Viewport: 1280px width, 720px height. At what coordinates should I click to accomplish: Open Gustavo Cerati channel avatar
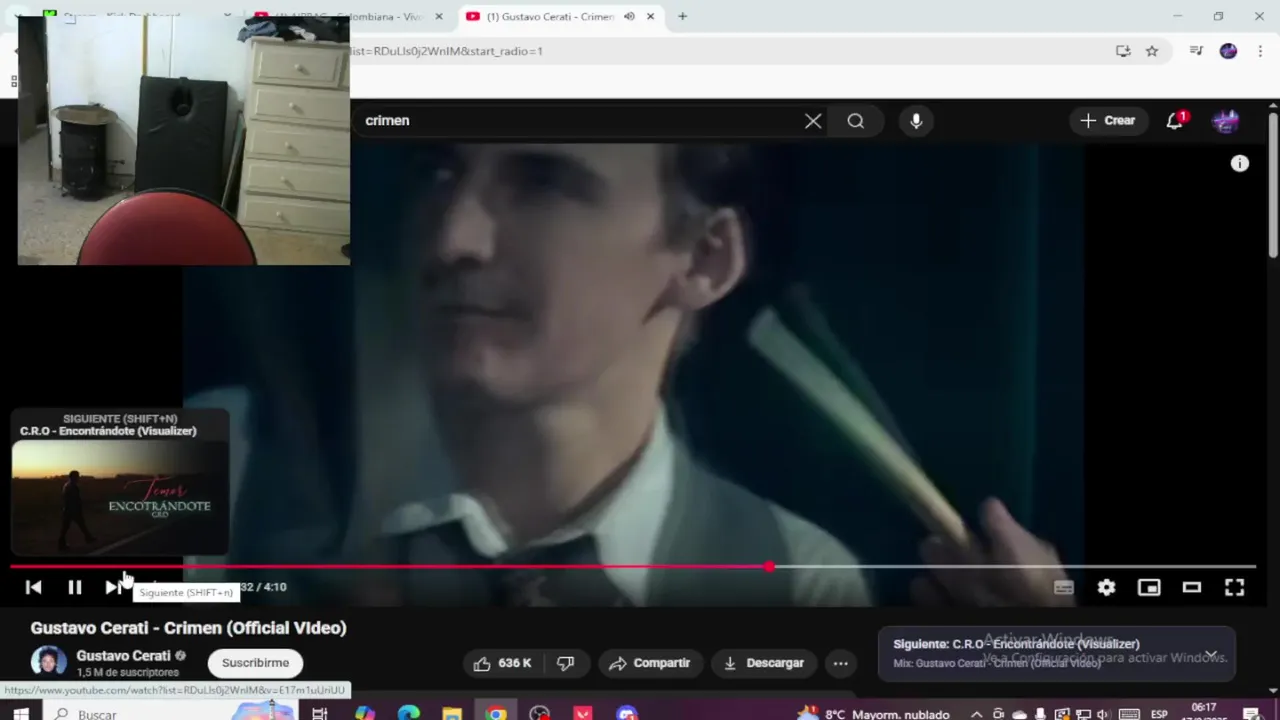(x=48, y=662)
